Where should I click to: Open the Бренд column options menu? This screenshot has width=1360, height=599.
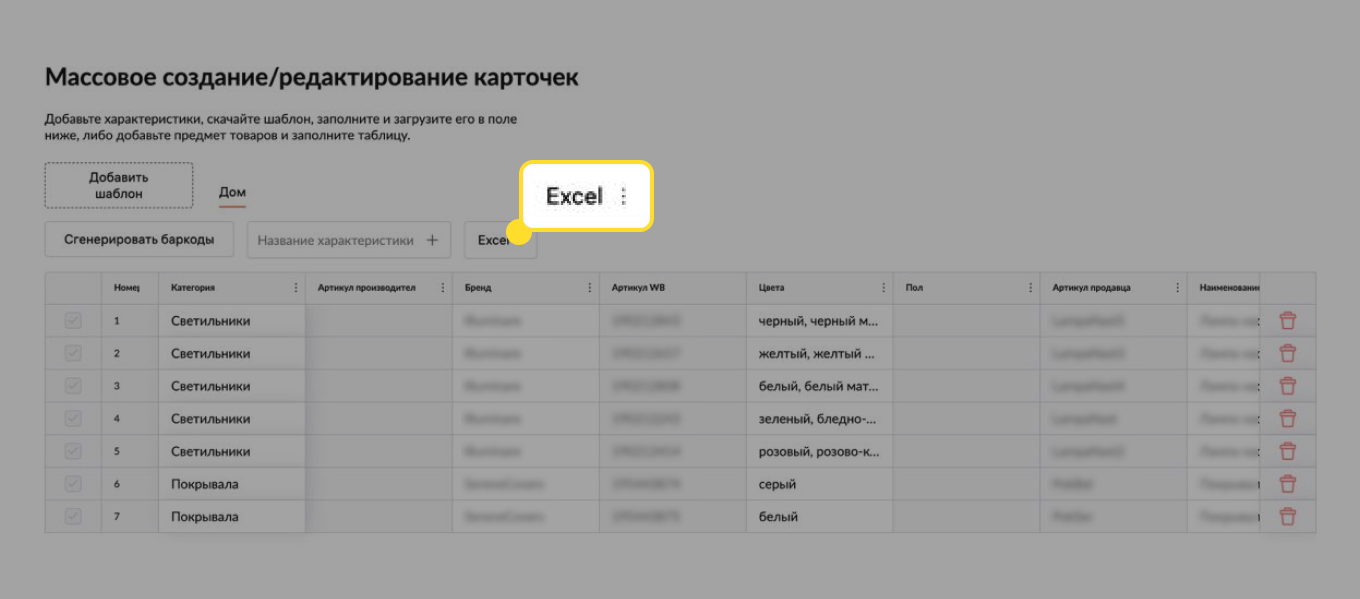588,287
